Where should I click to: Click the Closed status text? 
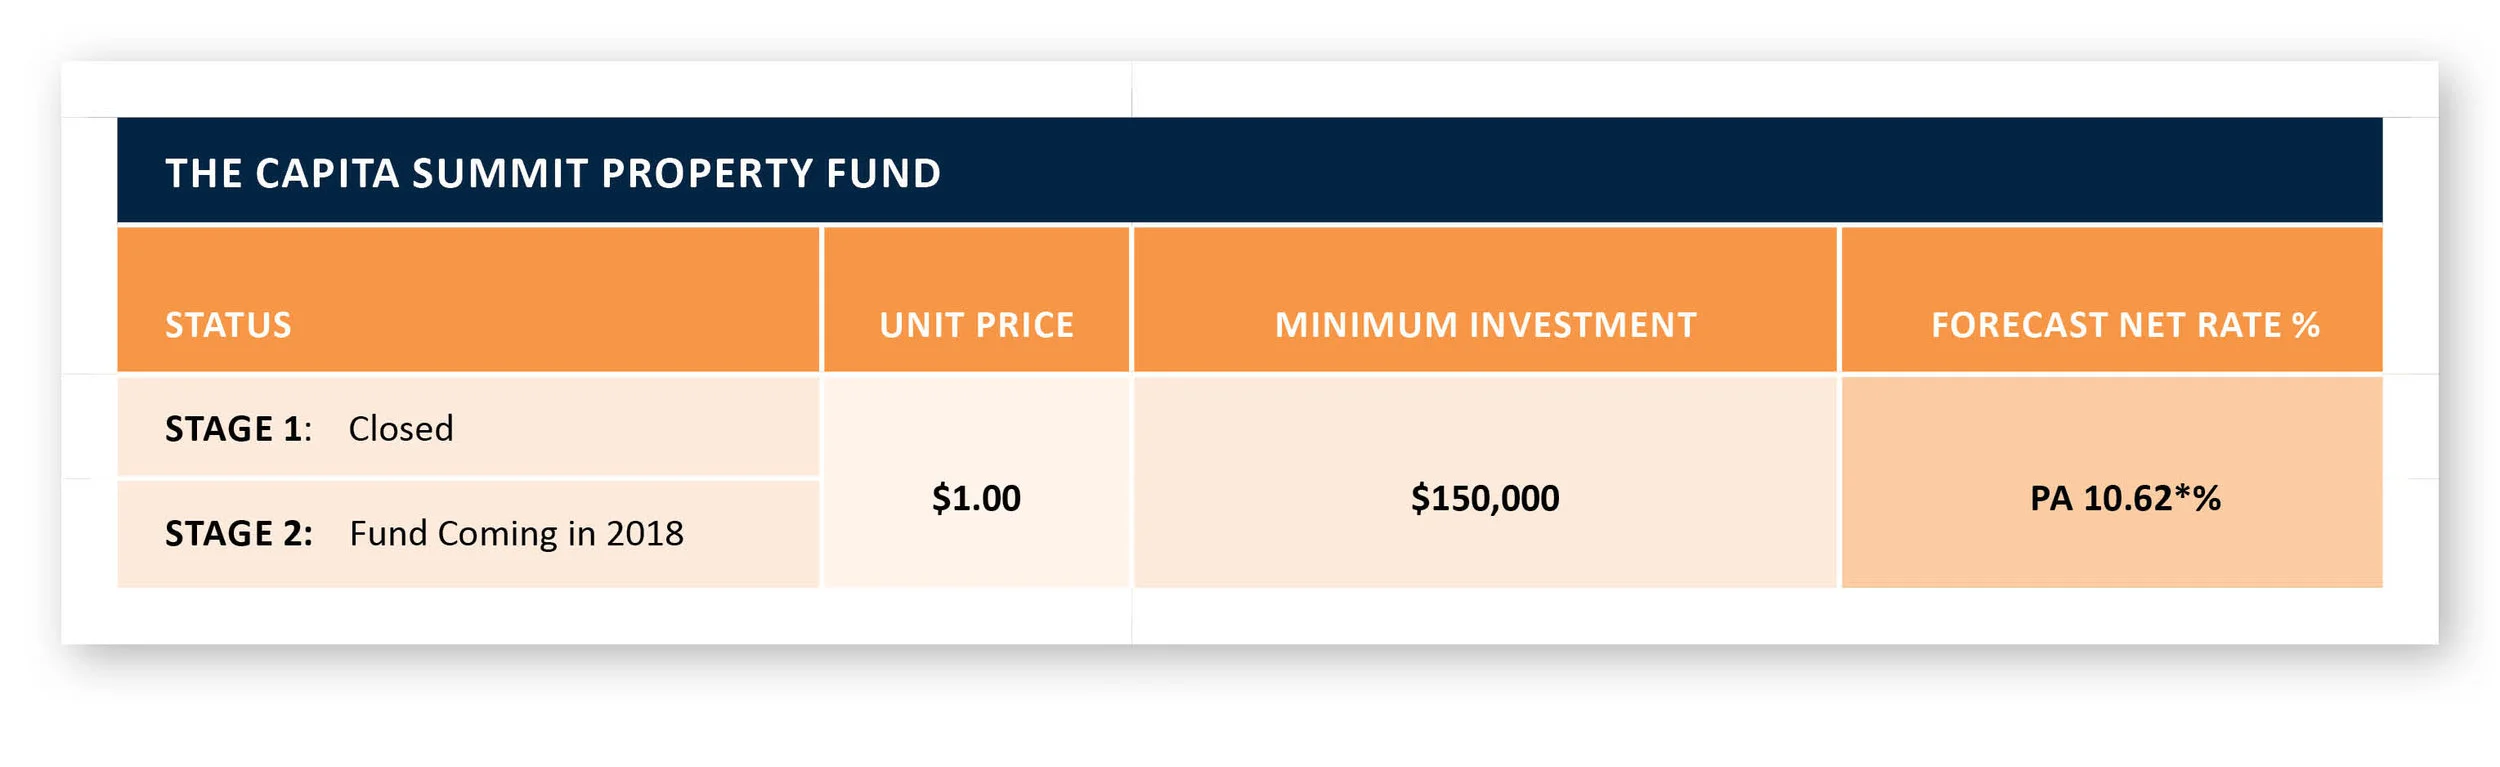click(400, 429)
